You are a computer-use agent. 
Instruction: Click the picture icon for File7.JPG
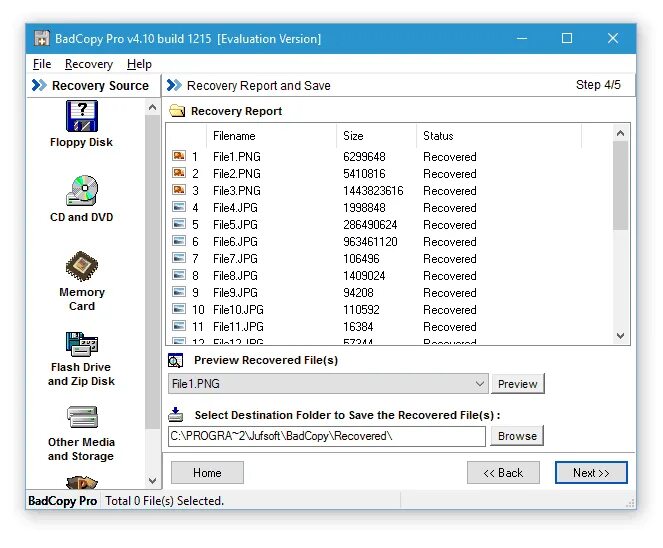[179, 258]
